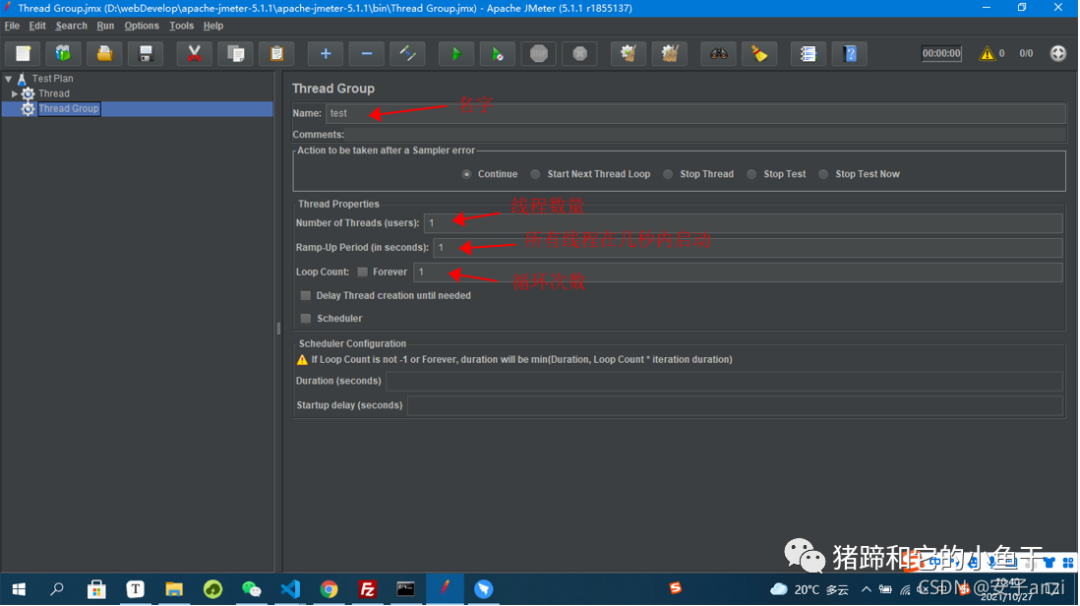The width and height of the screenshot is (1080, 606).
Task: Open the Help menu
Action: coord(213,25)
